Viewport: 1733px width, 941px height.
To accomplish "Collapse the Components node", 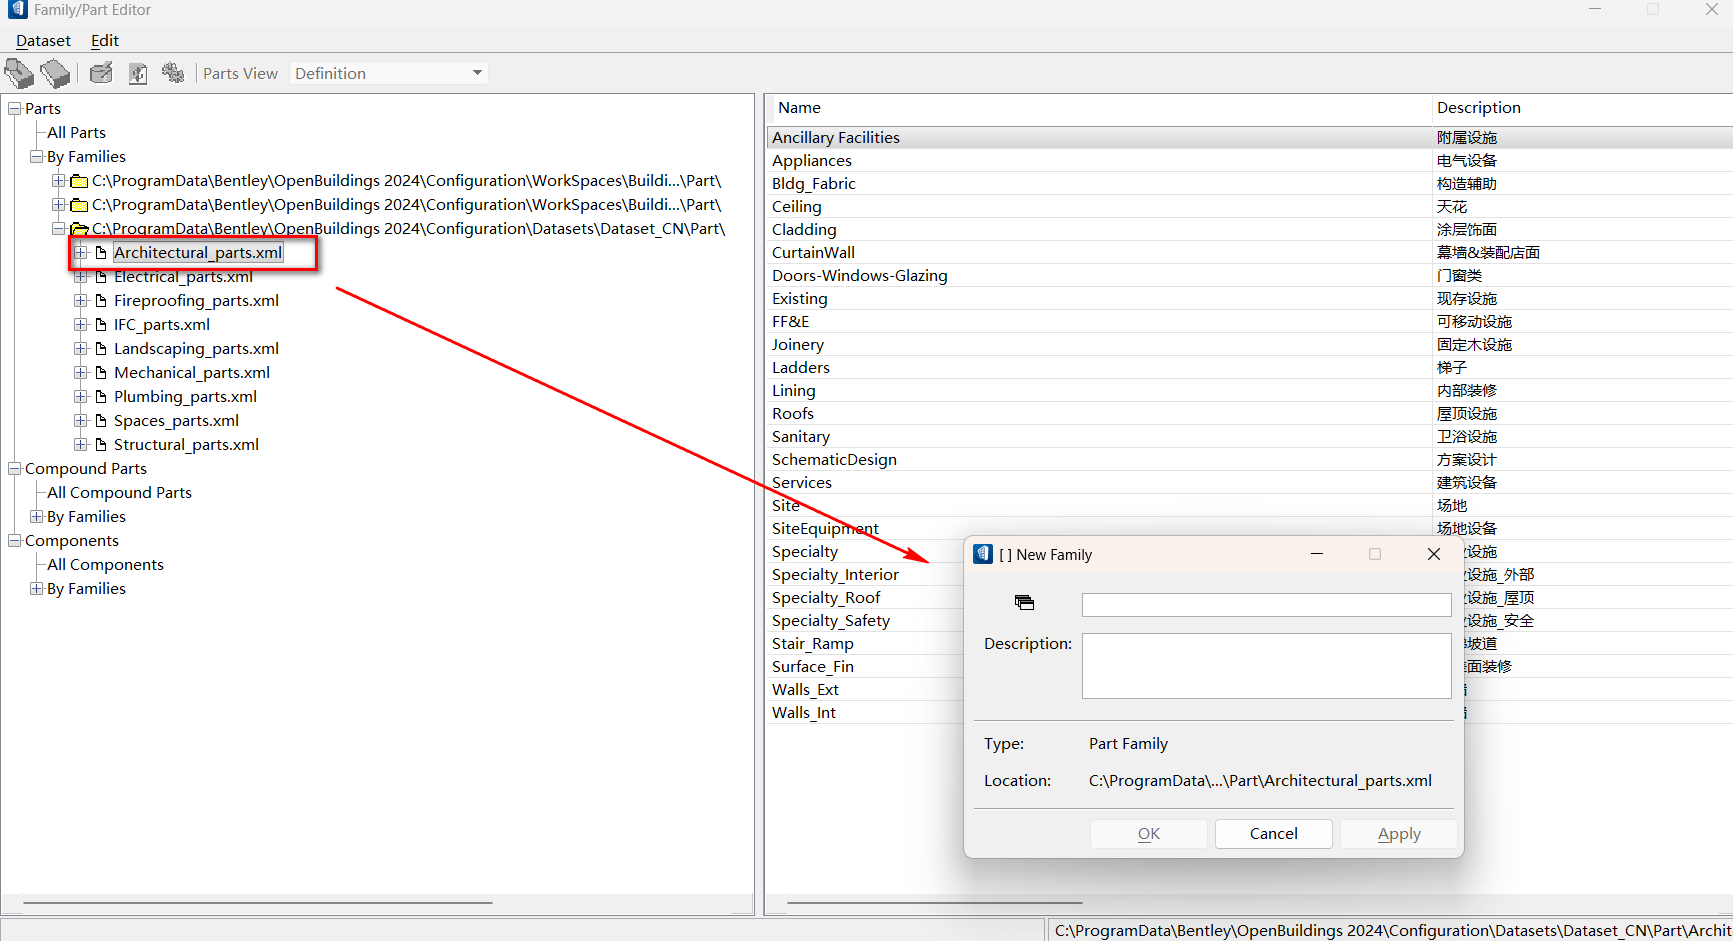I will [x=15, y=541].
